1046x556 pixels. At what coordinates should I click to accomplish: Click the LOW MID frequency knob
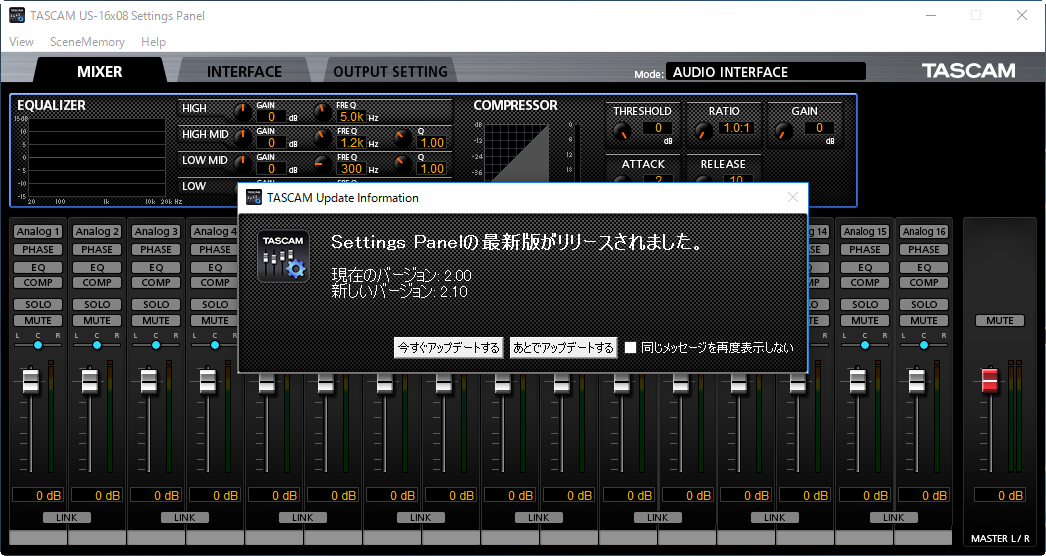click(323, 164)
